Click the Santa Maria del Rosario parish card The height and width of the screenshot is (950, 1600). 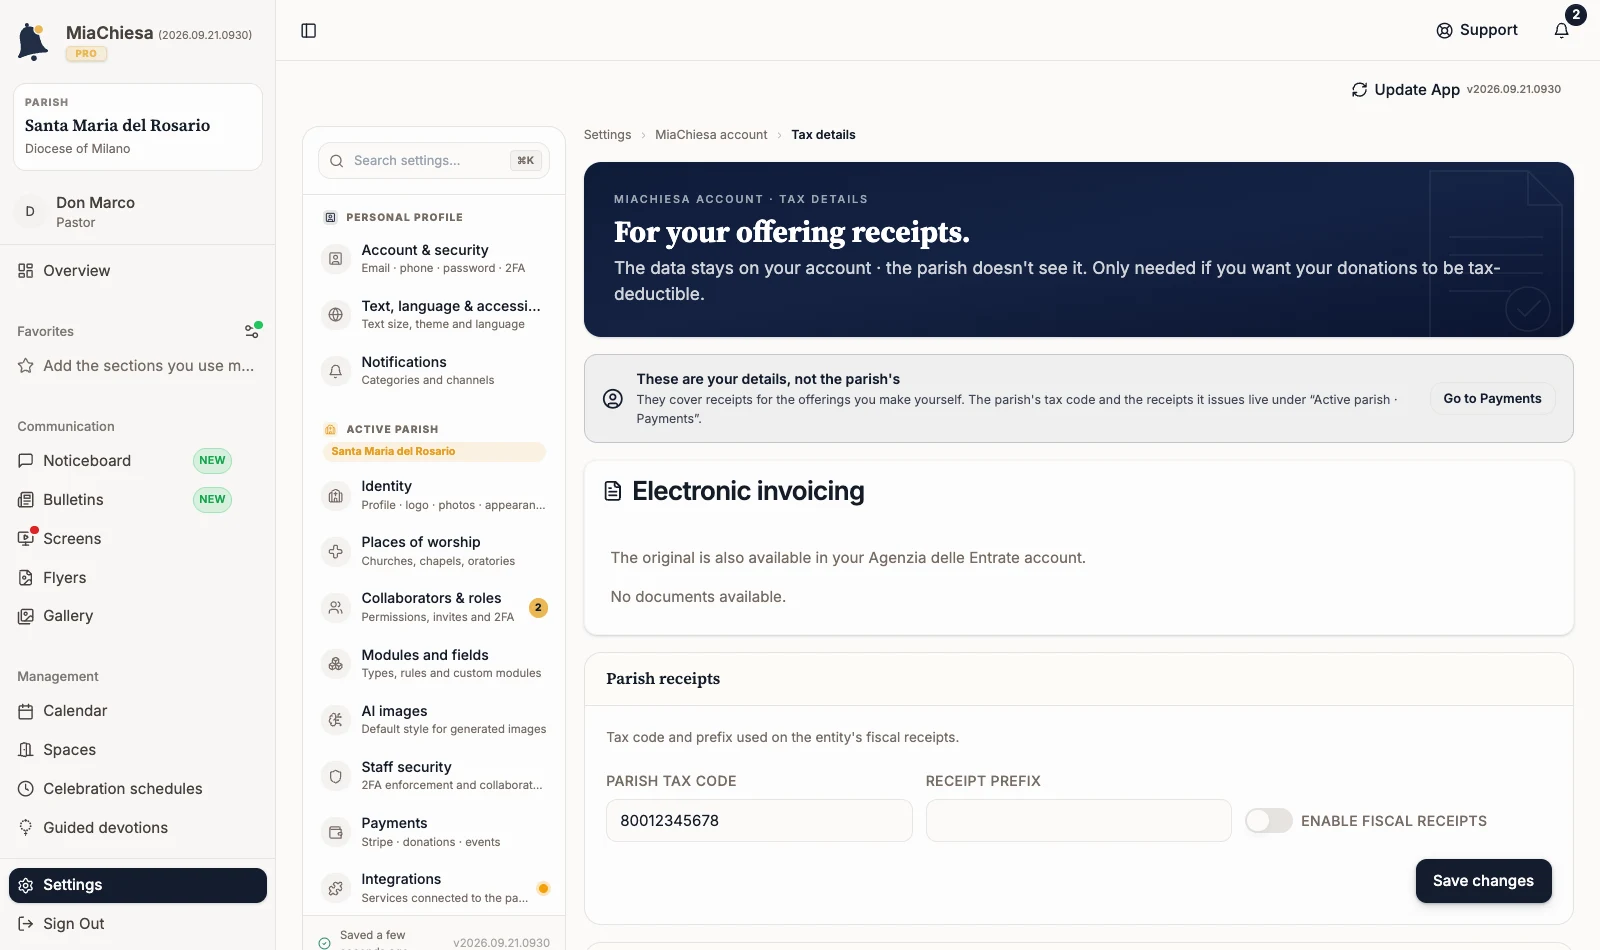click(x=138, y=127)
